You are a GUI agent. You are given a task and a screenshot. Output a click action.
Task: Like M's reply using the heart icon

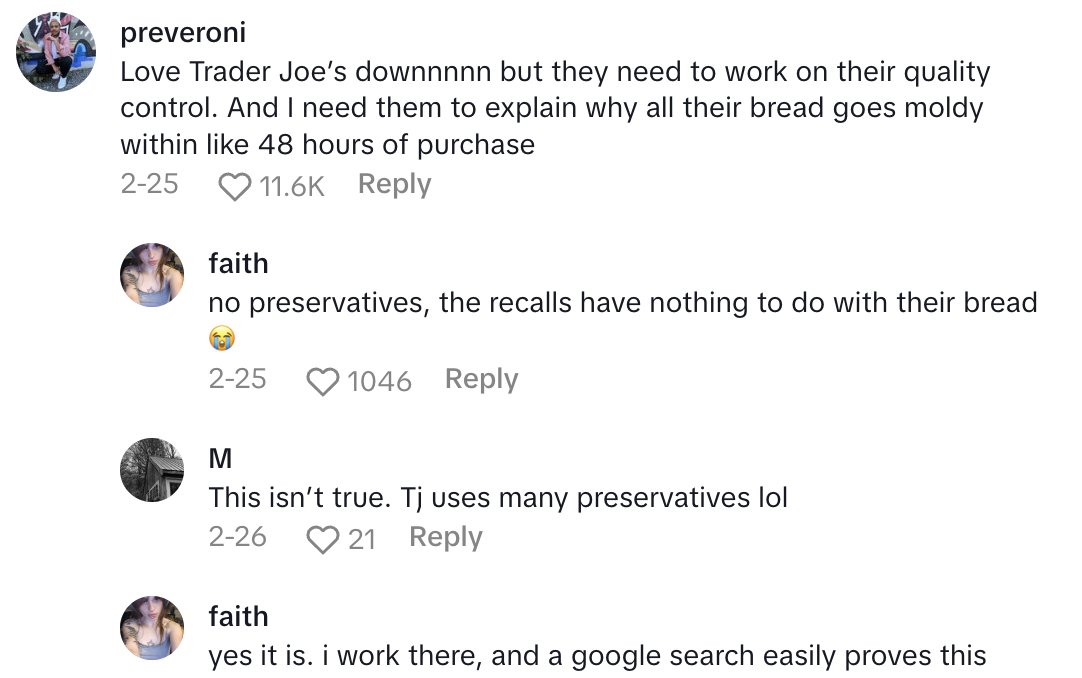click(323, 539)
